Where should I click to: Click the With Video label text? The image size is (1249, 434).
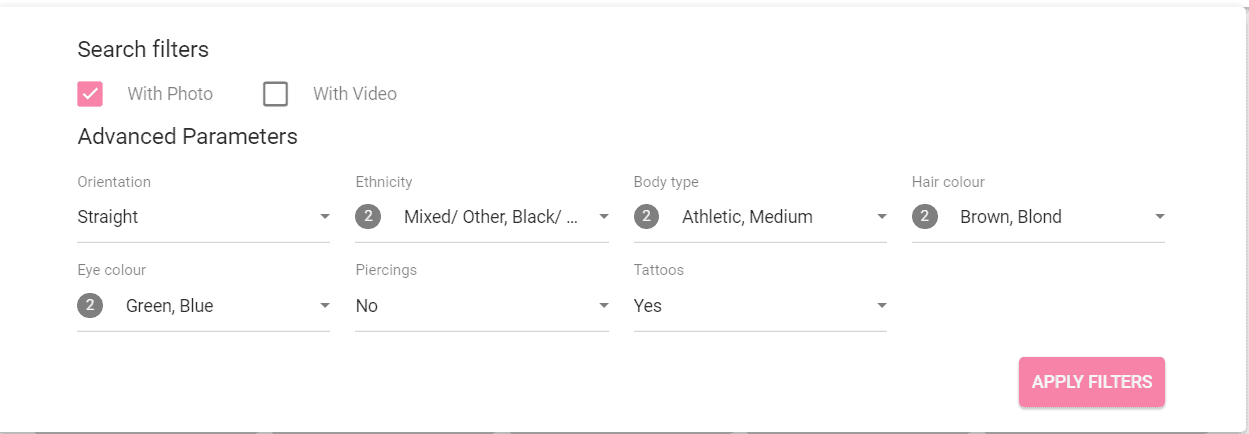(x=355, y=94)
